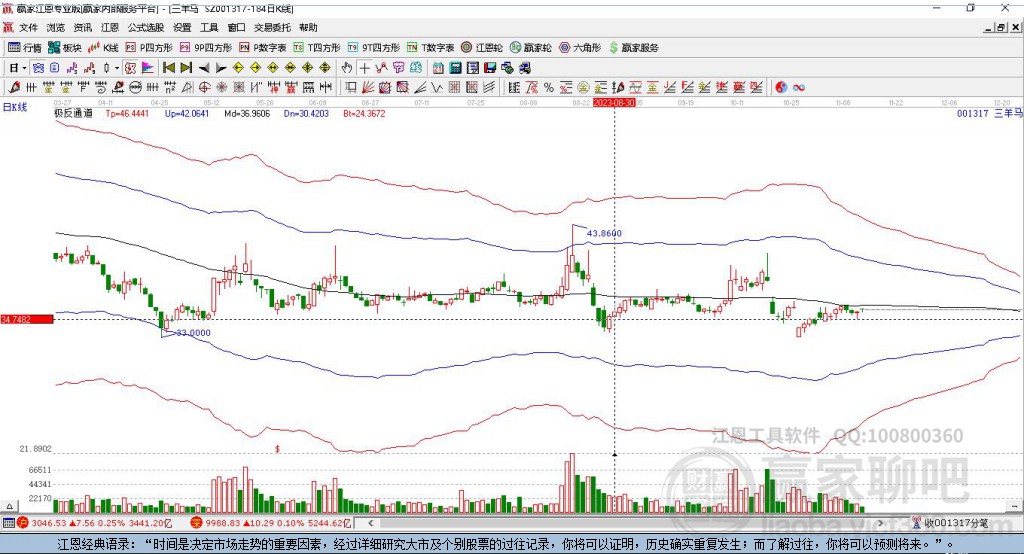
Task: Open the 设置 menu
Action: (x=182, y=27)
